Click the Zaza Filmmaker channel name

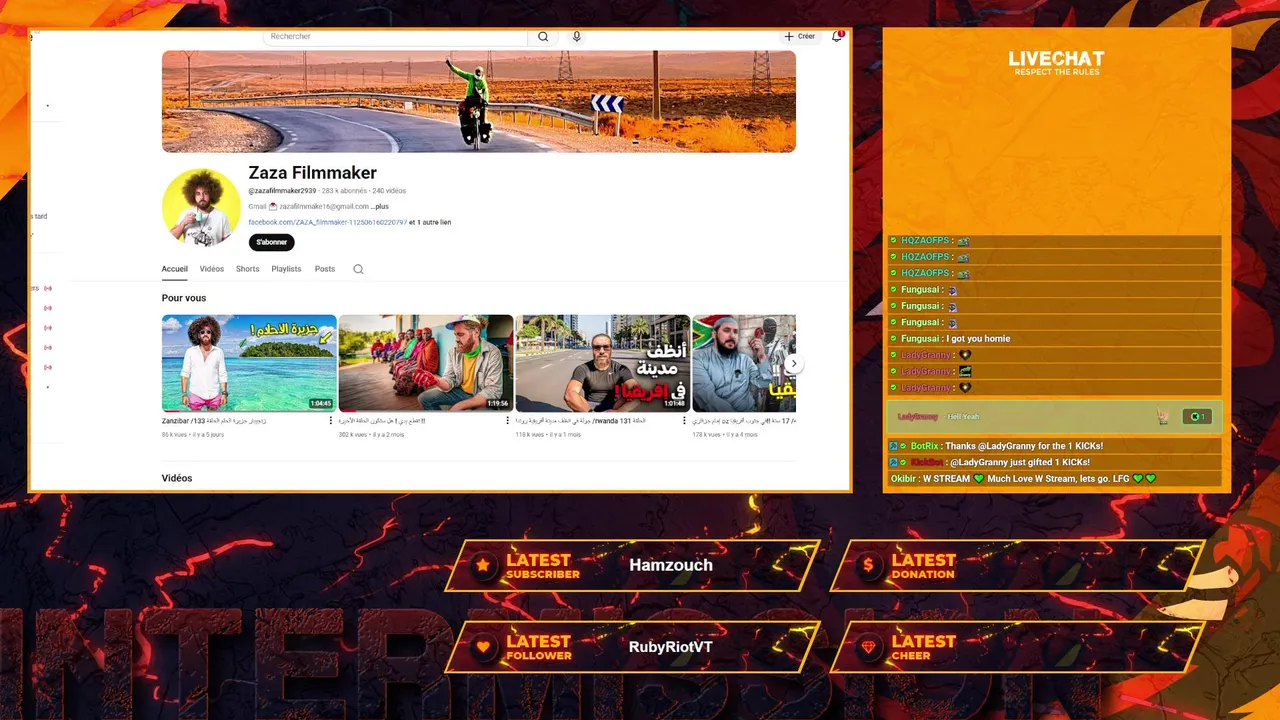[x=312, y=173]
